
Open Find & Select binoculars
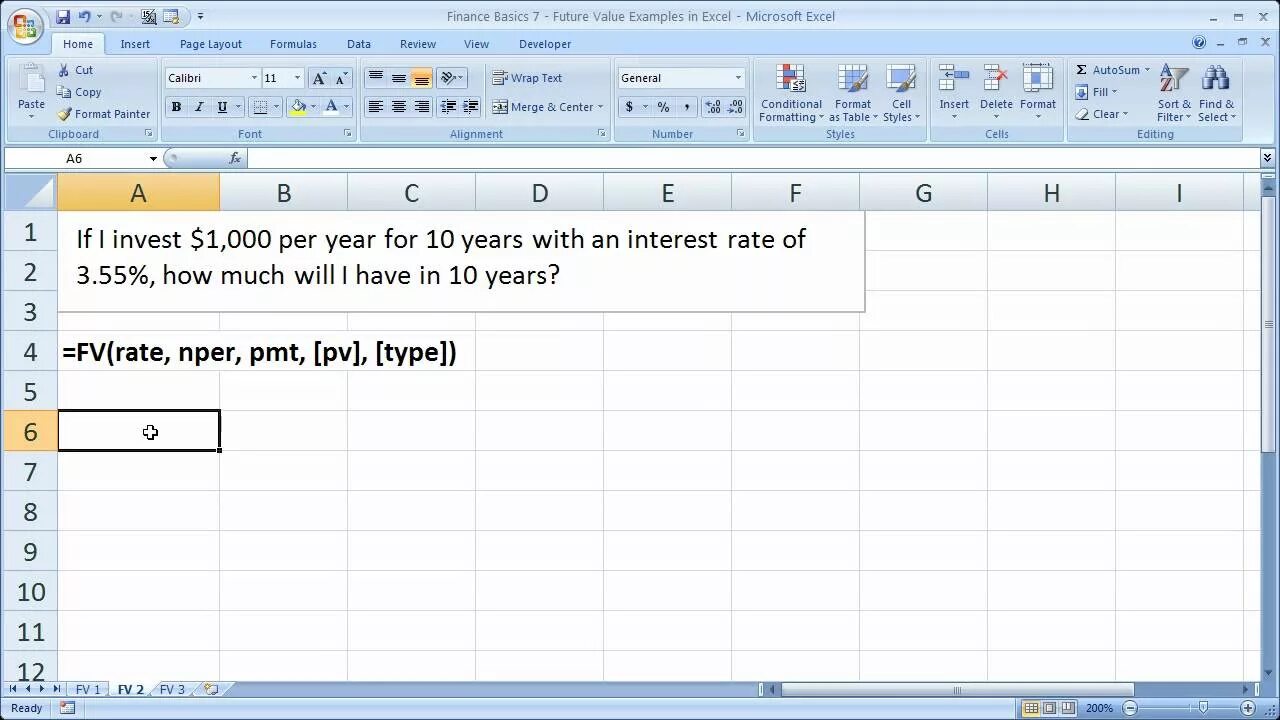point(1217,94)
